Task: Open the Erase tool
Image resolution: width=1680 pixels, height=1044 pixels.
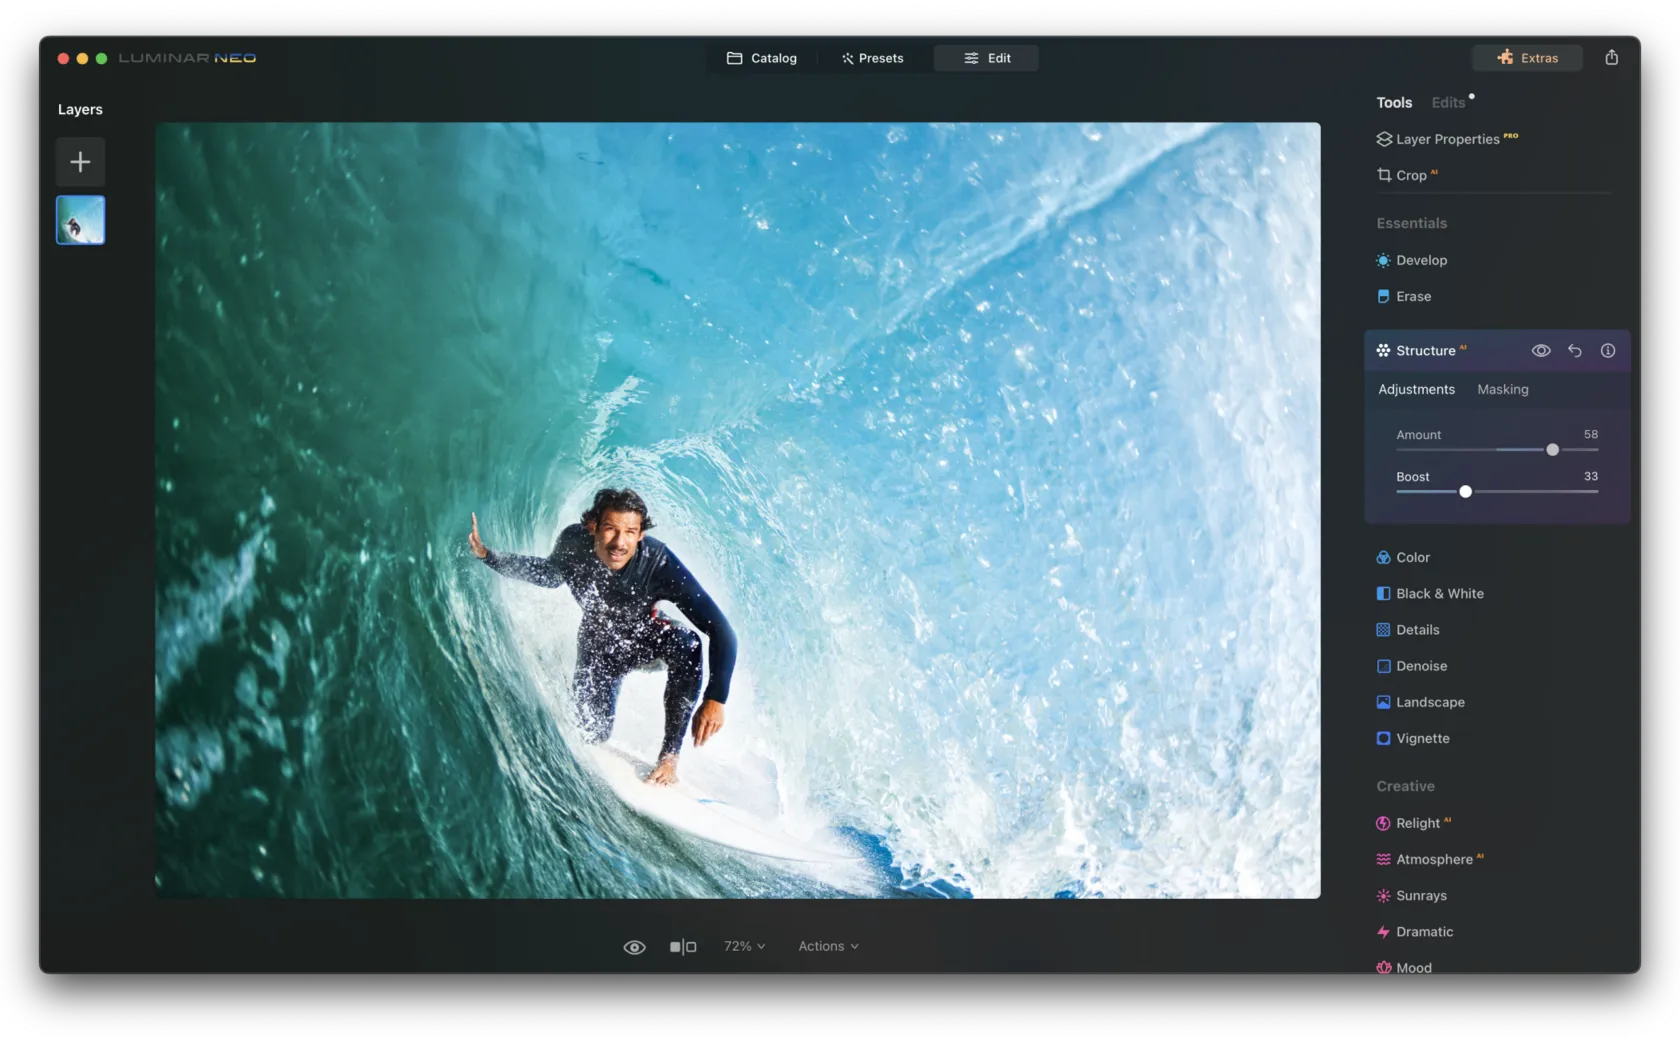Action: 1412,297
